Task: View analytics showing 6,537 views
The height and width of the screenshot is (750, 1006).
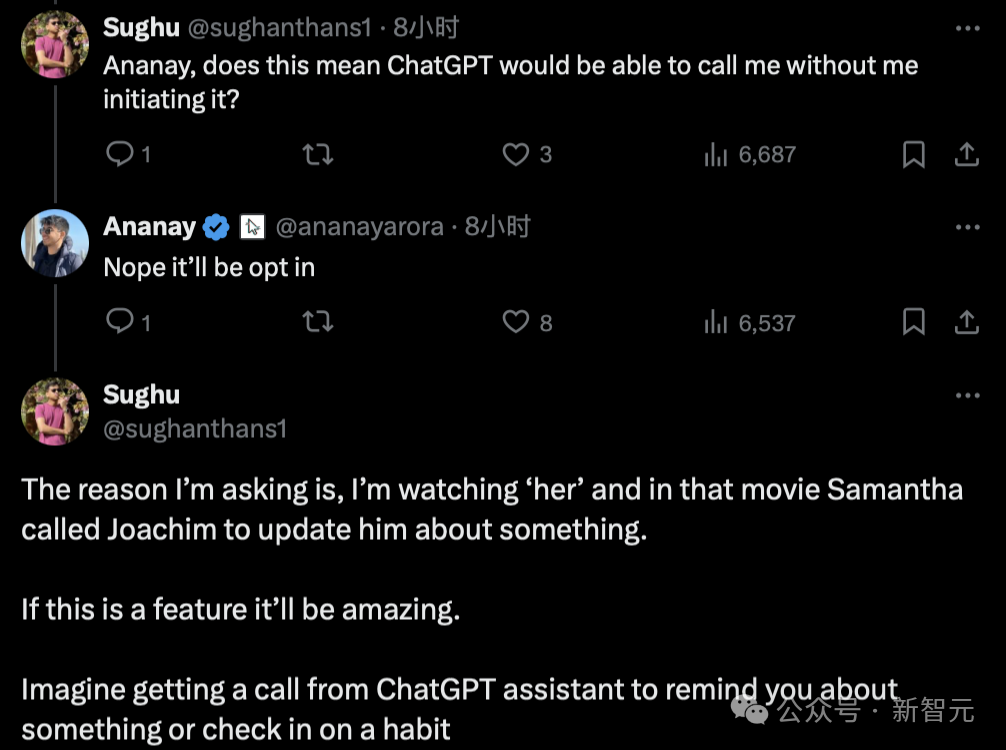Action: click(750, 322)
